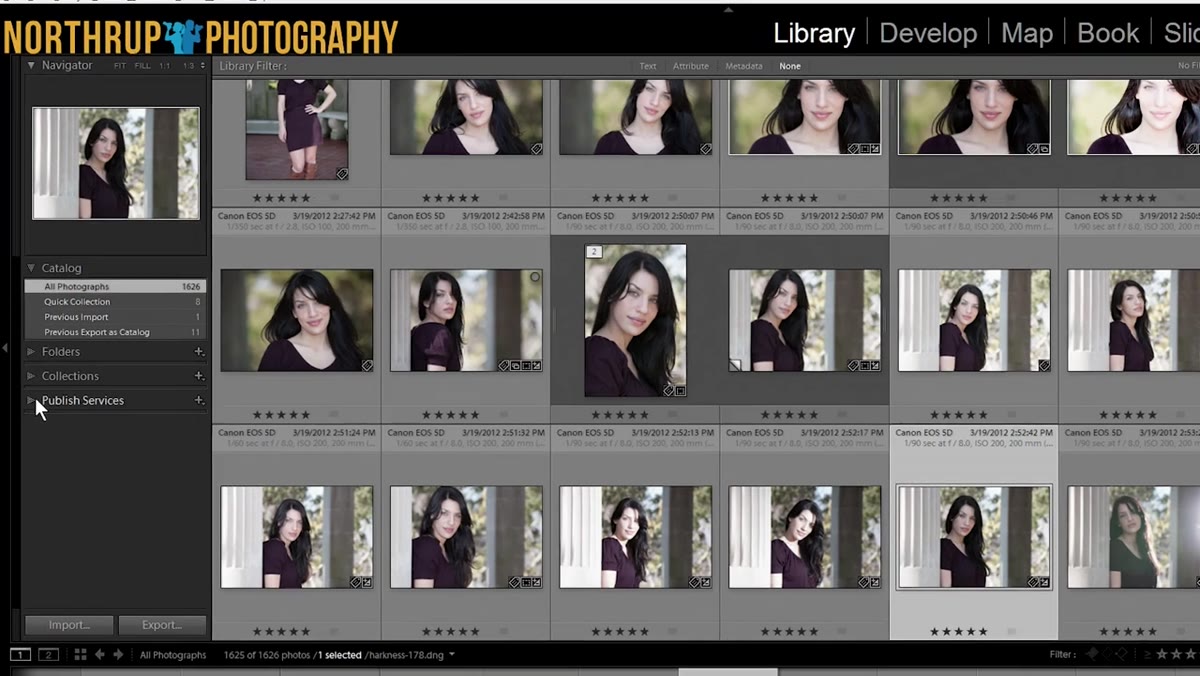Image resolution: width=1200 pixels, height=676 pixels.
Task: Select Previous Import in Catalog
Action: tap(115, 317)
